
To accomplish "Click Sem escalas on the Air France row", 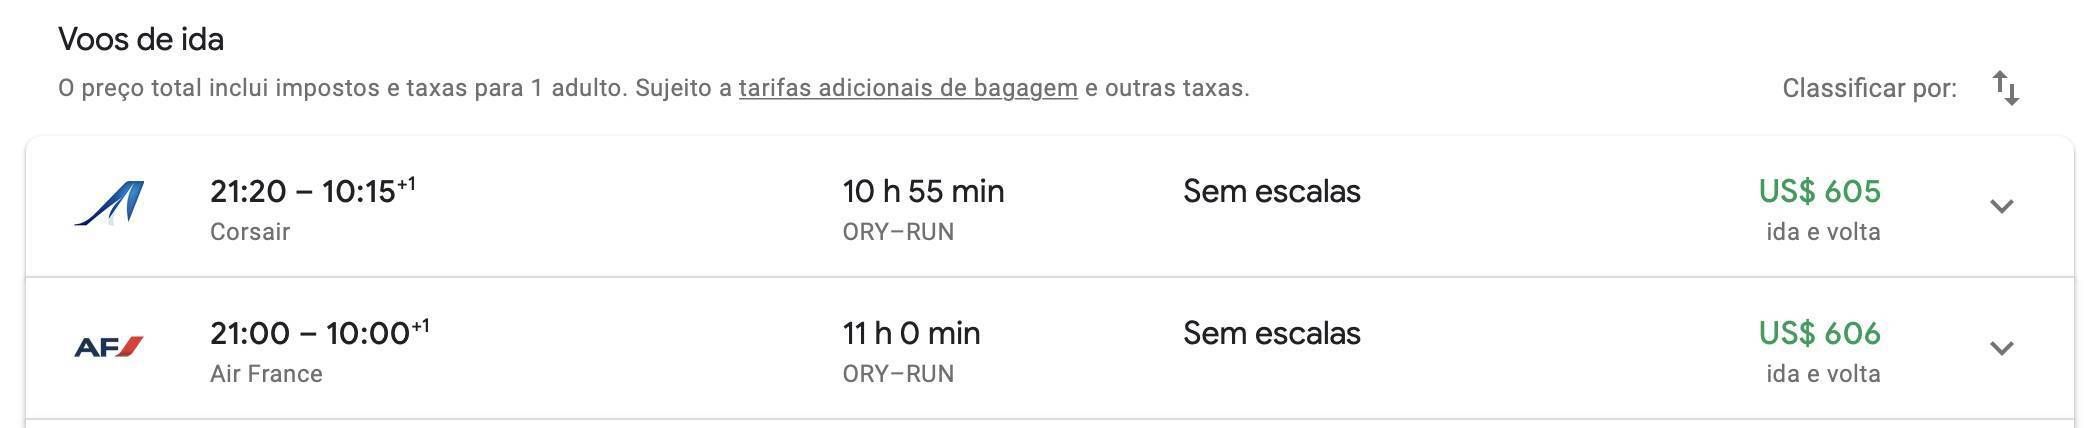I will click(1271, 333).
